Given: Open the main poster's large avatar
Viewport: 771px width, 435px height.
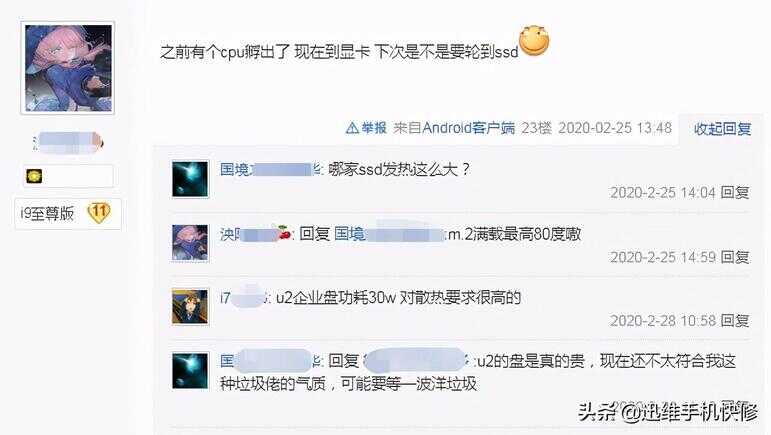Looking at the screenshot, I should (x=68, y=68).
